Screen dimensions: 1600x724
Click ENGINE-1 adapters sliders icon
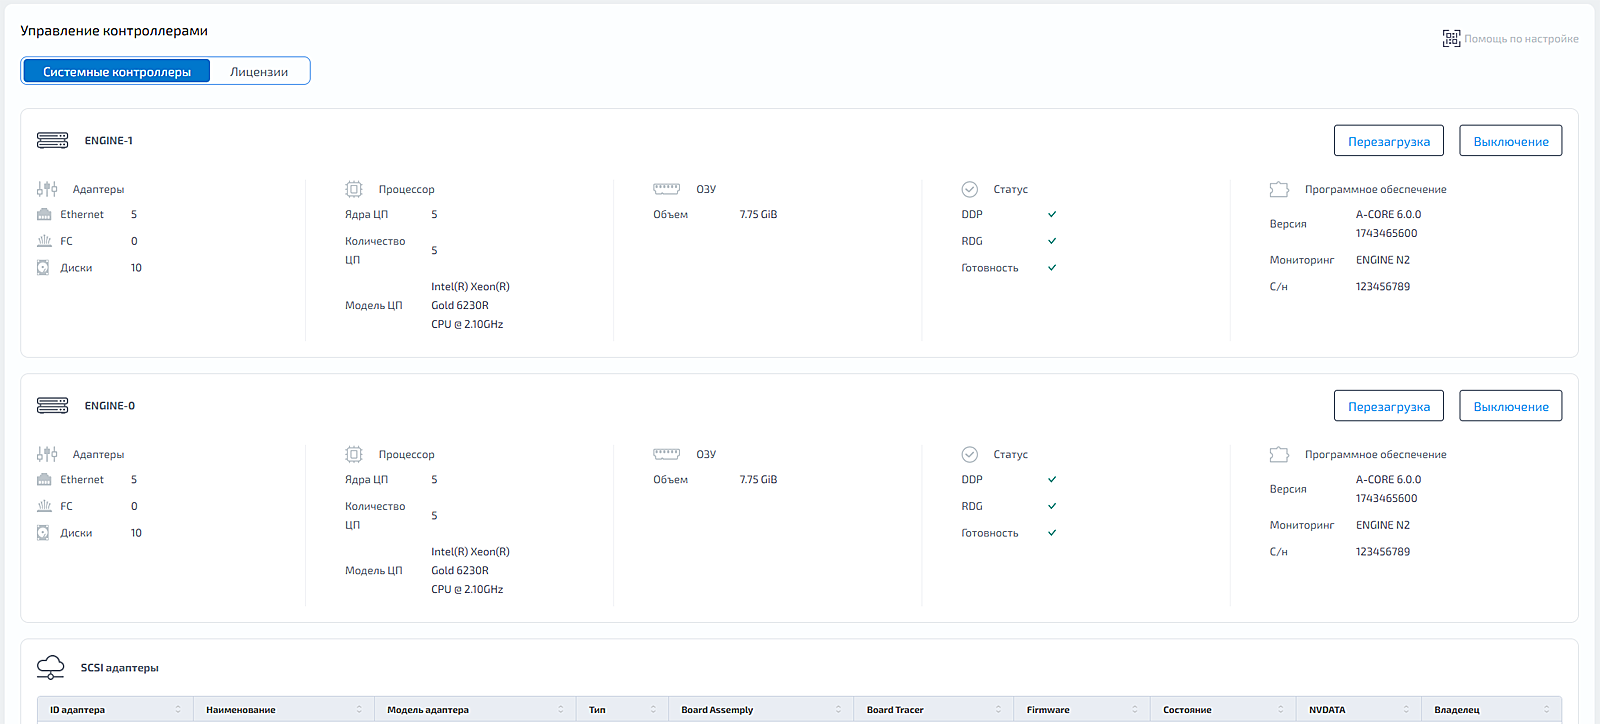47,189
